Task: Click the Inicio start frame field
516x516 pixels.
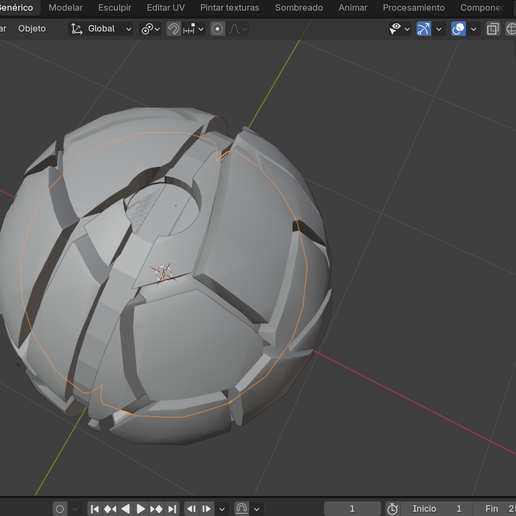Action: point(437,509)
